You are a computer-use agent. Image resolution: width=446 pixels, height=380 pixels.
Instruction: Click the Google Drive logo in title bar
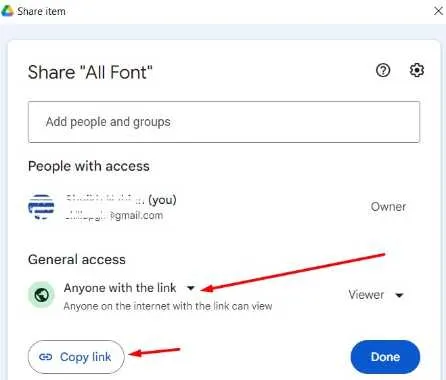(x=7, y=11)
